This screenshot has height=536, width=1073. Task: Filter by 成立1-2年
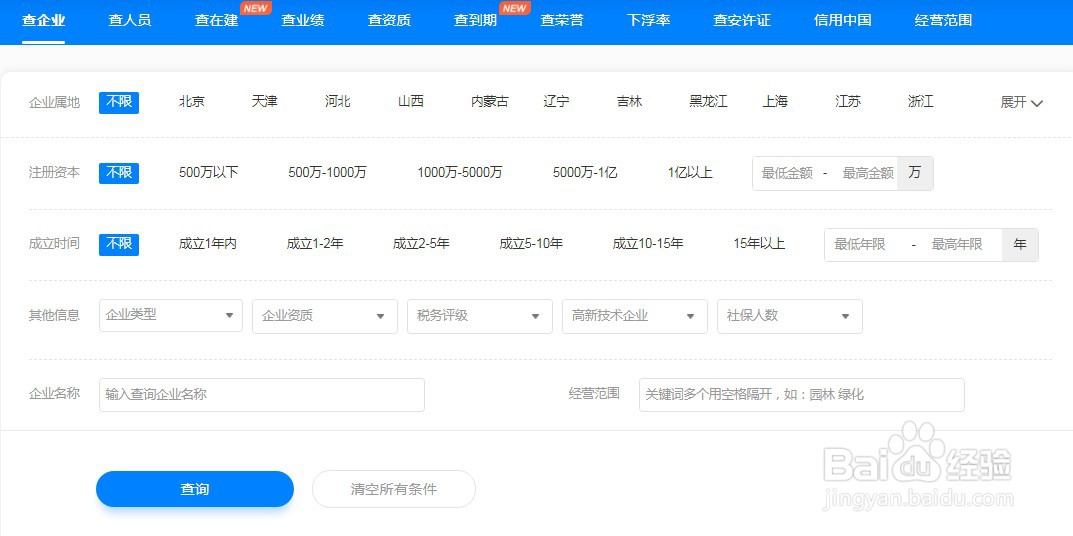pyautogui.click(x=315, y=244)
